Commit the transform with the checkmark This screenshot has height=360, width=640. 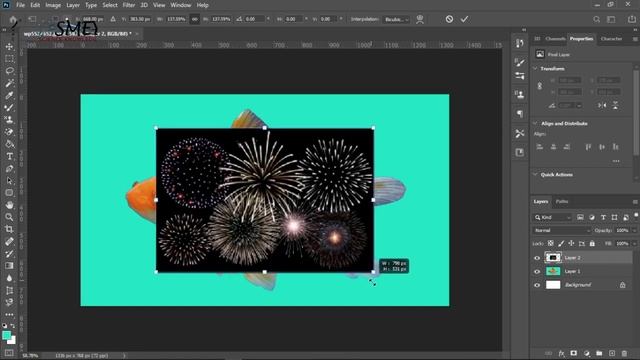point(464,19)
